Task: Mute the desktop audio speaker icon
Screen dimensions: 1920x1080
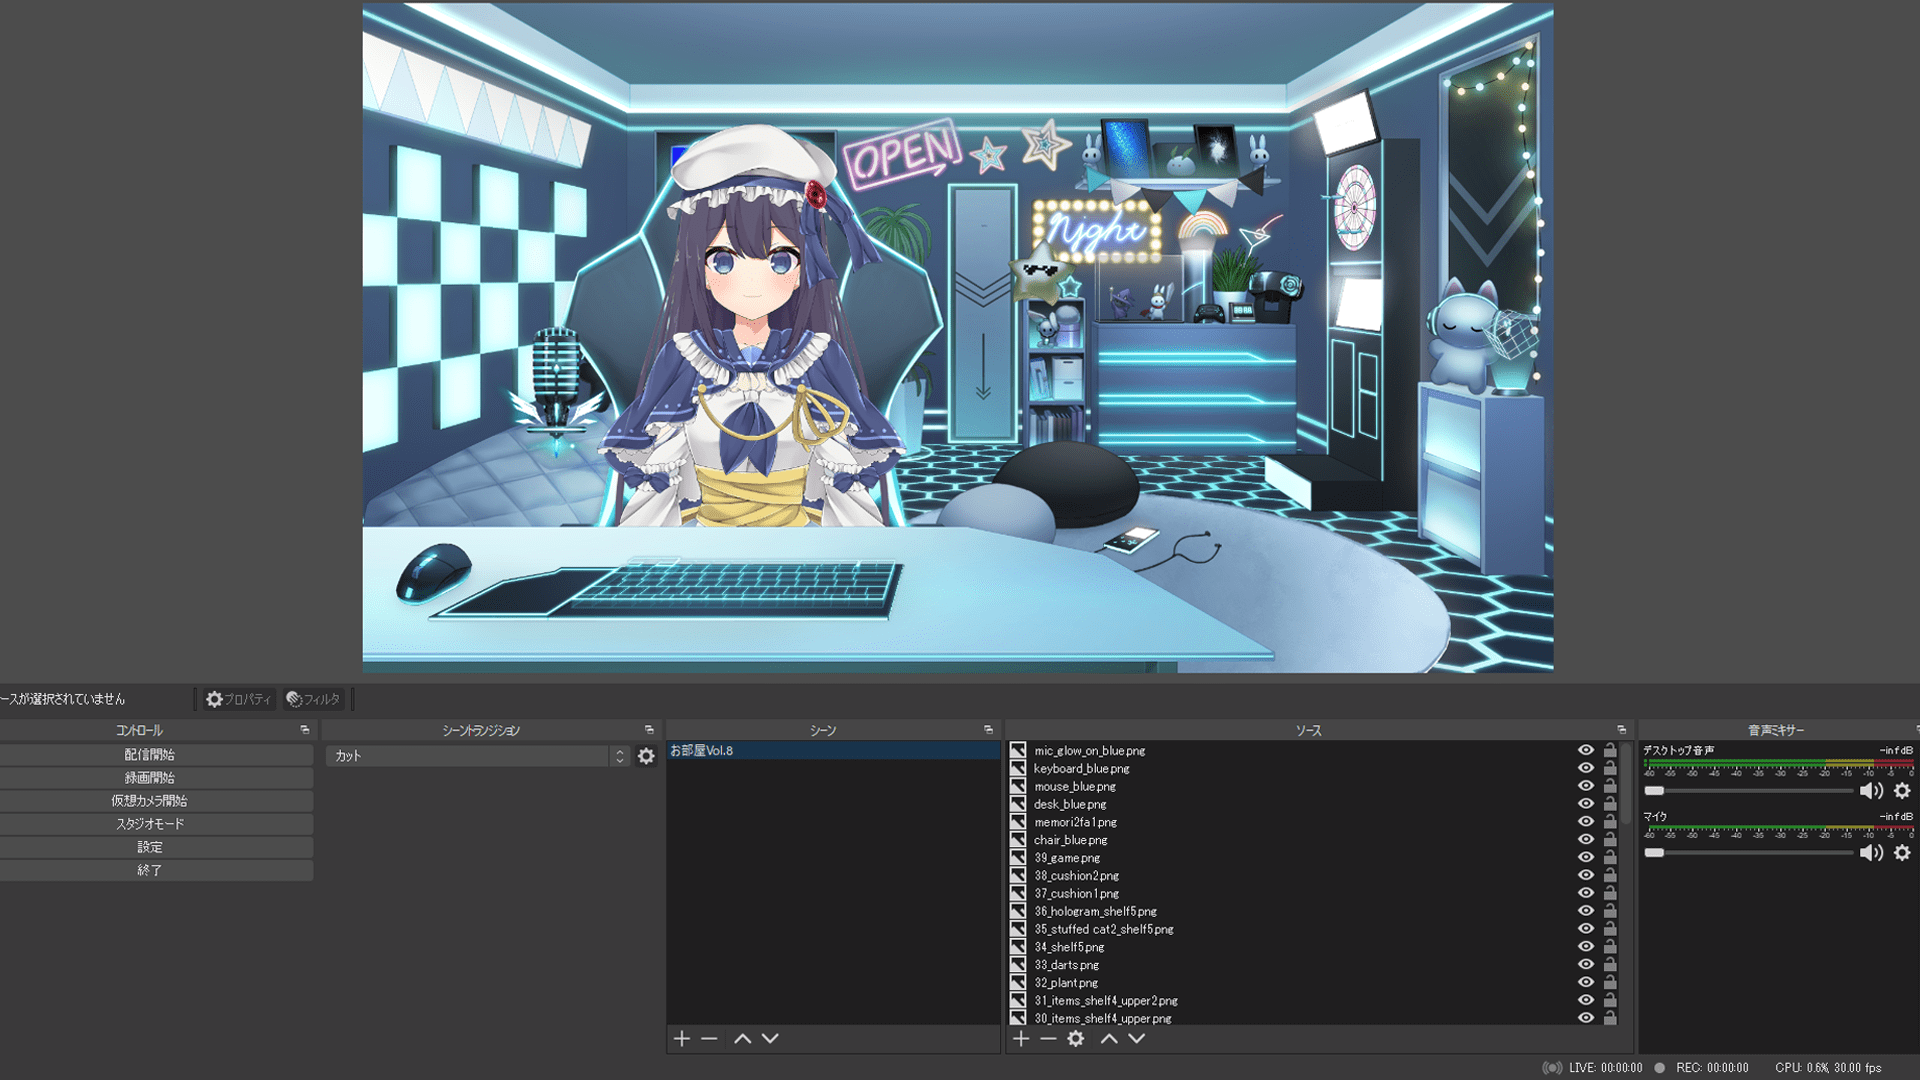Action: coord(1870,791)
